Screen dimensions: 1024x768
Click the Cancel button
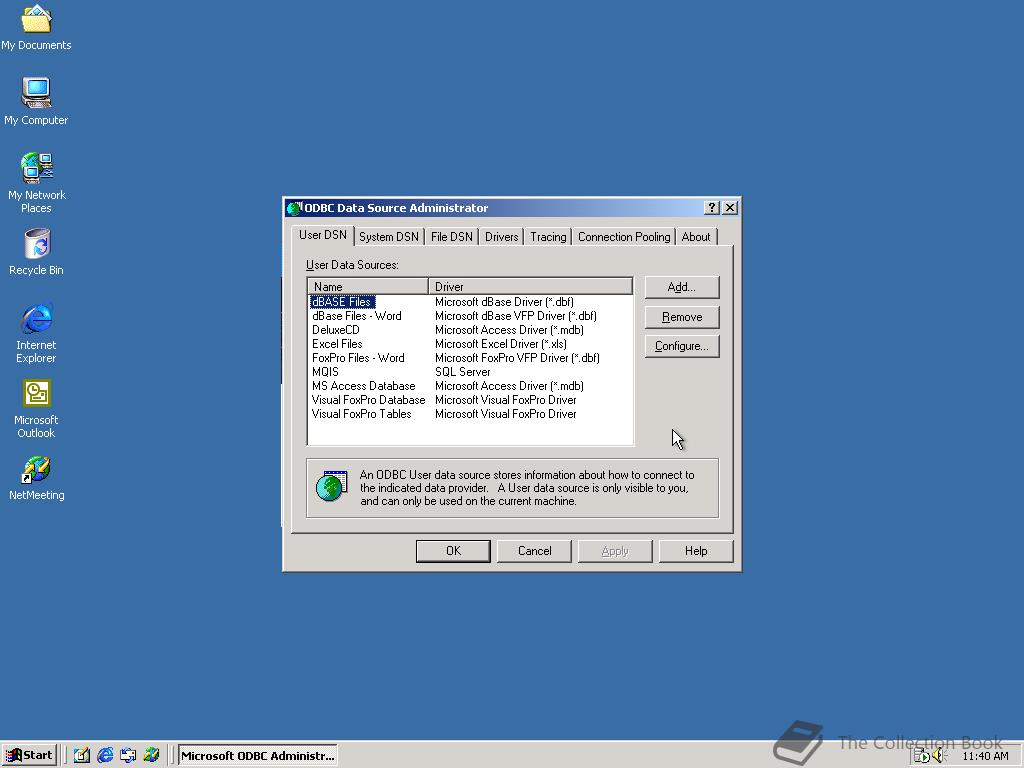(x=534, y=551)
